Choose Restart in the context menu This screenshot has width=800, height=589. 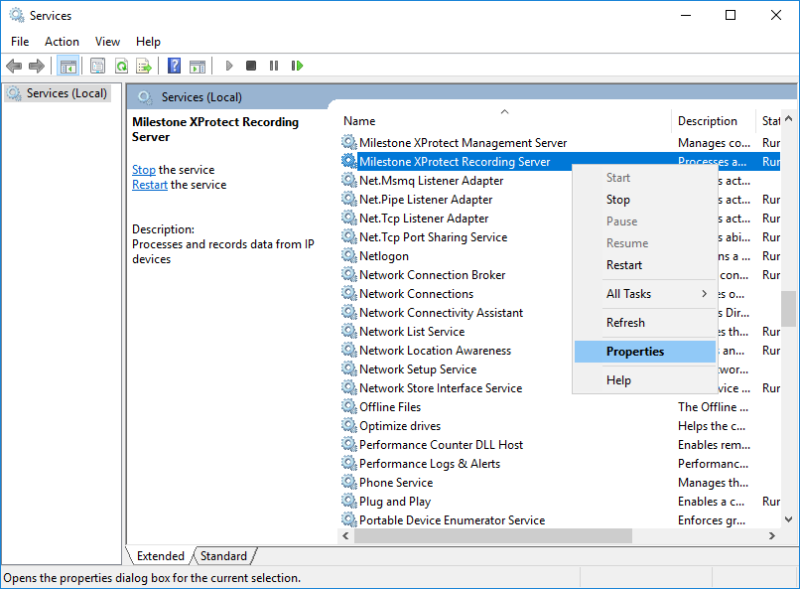(645, 265)
